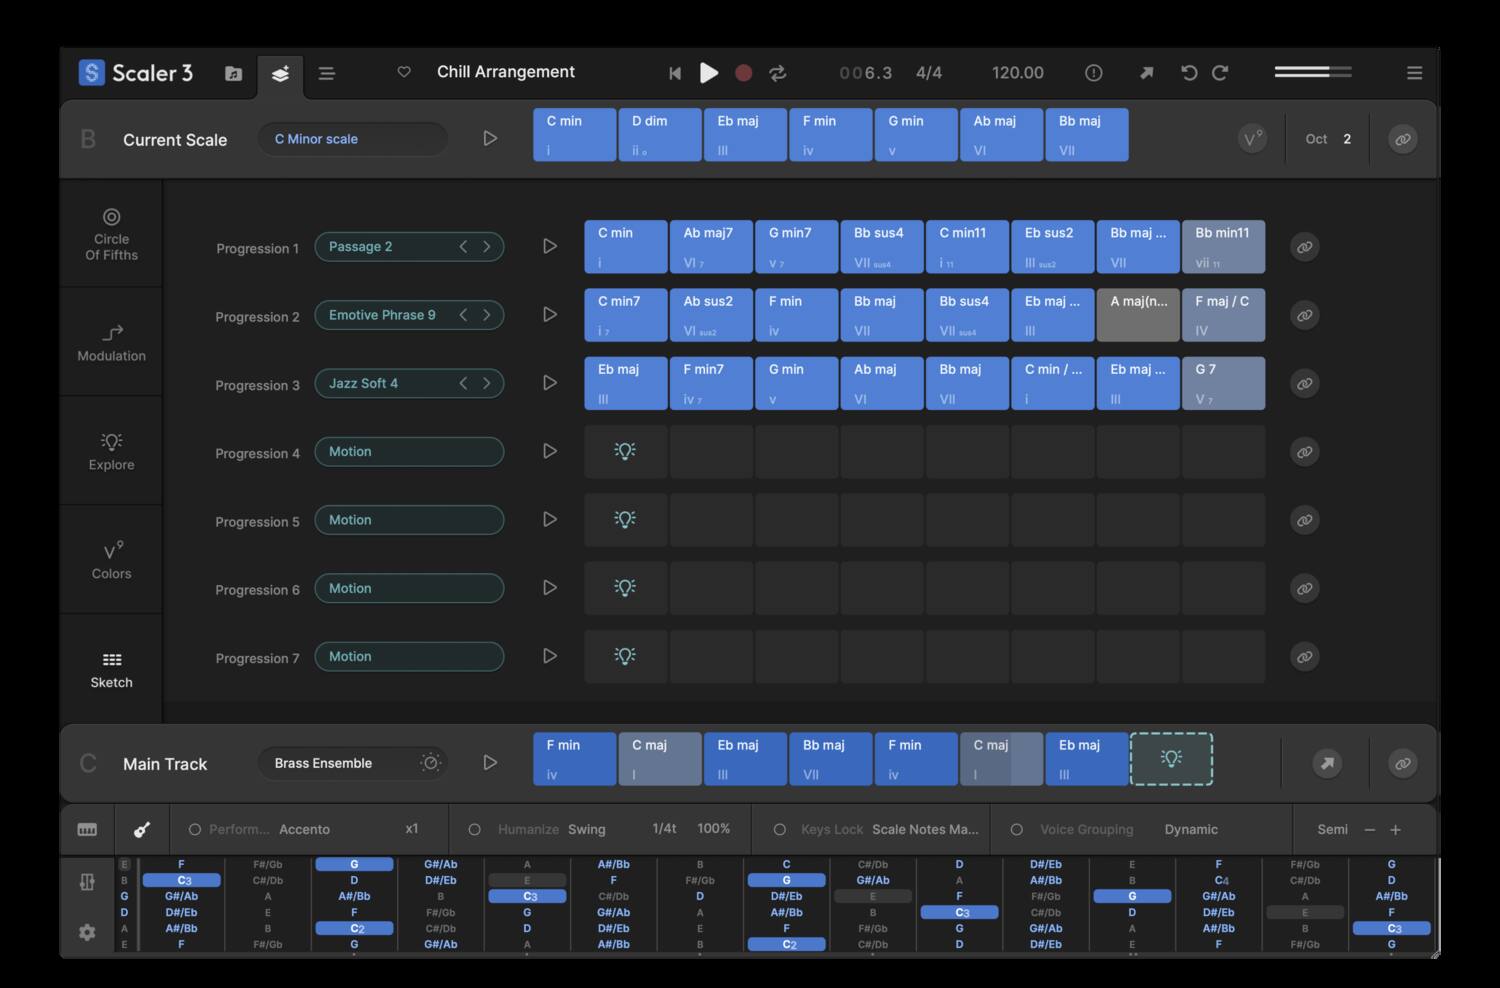Switch to the Explore section
This screenshot has width=1500, height=988.
[110, 450]
